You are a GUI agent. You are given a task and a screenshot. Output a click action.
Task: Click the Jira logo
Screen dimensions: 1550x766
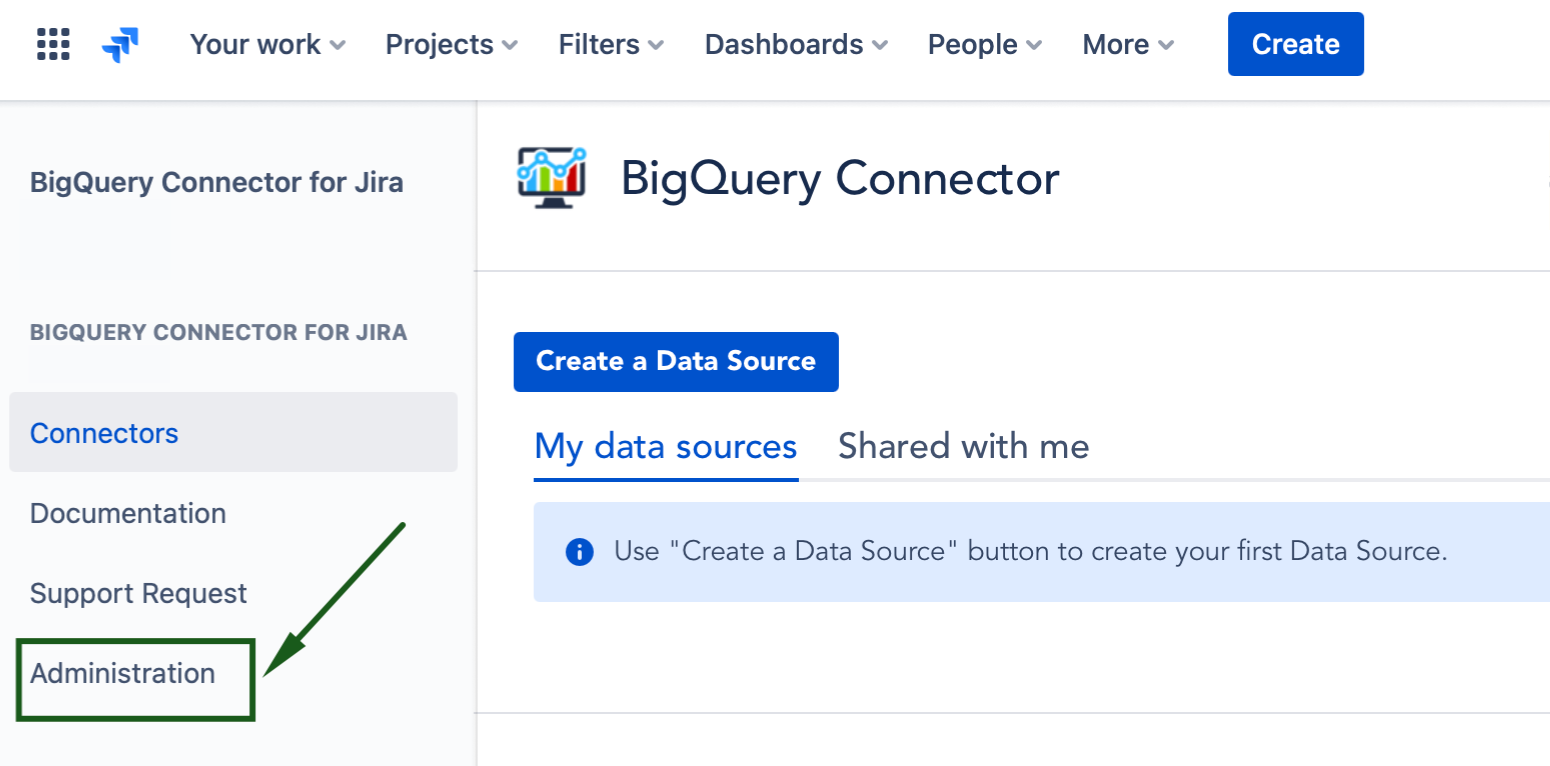click(x=120, y=44)
